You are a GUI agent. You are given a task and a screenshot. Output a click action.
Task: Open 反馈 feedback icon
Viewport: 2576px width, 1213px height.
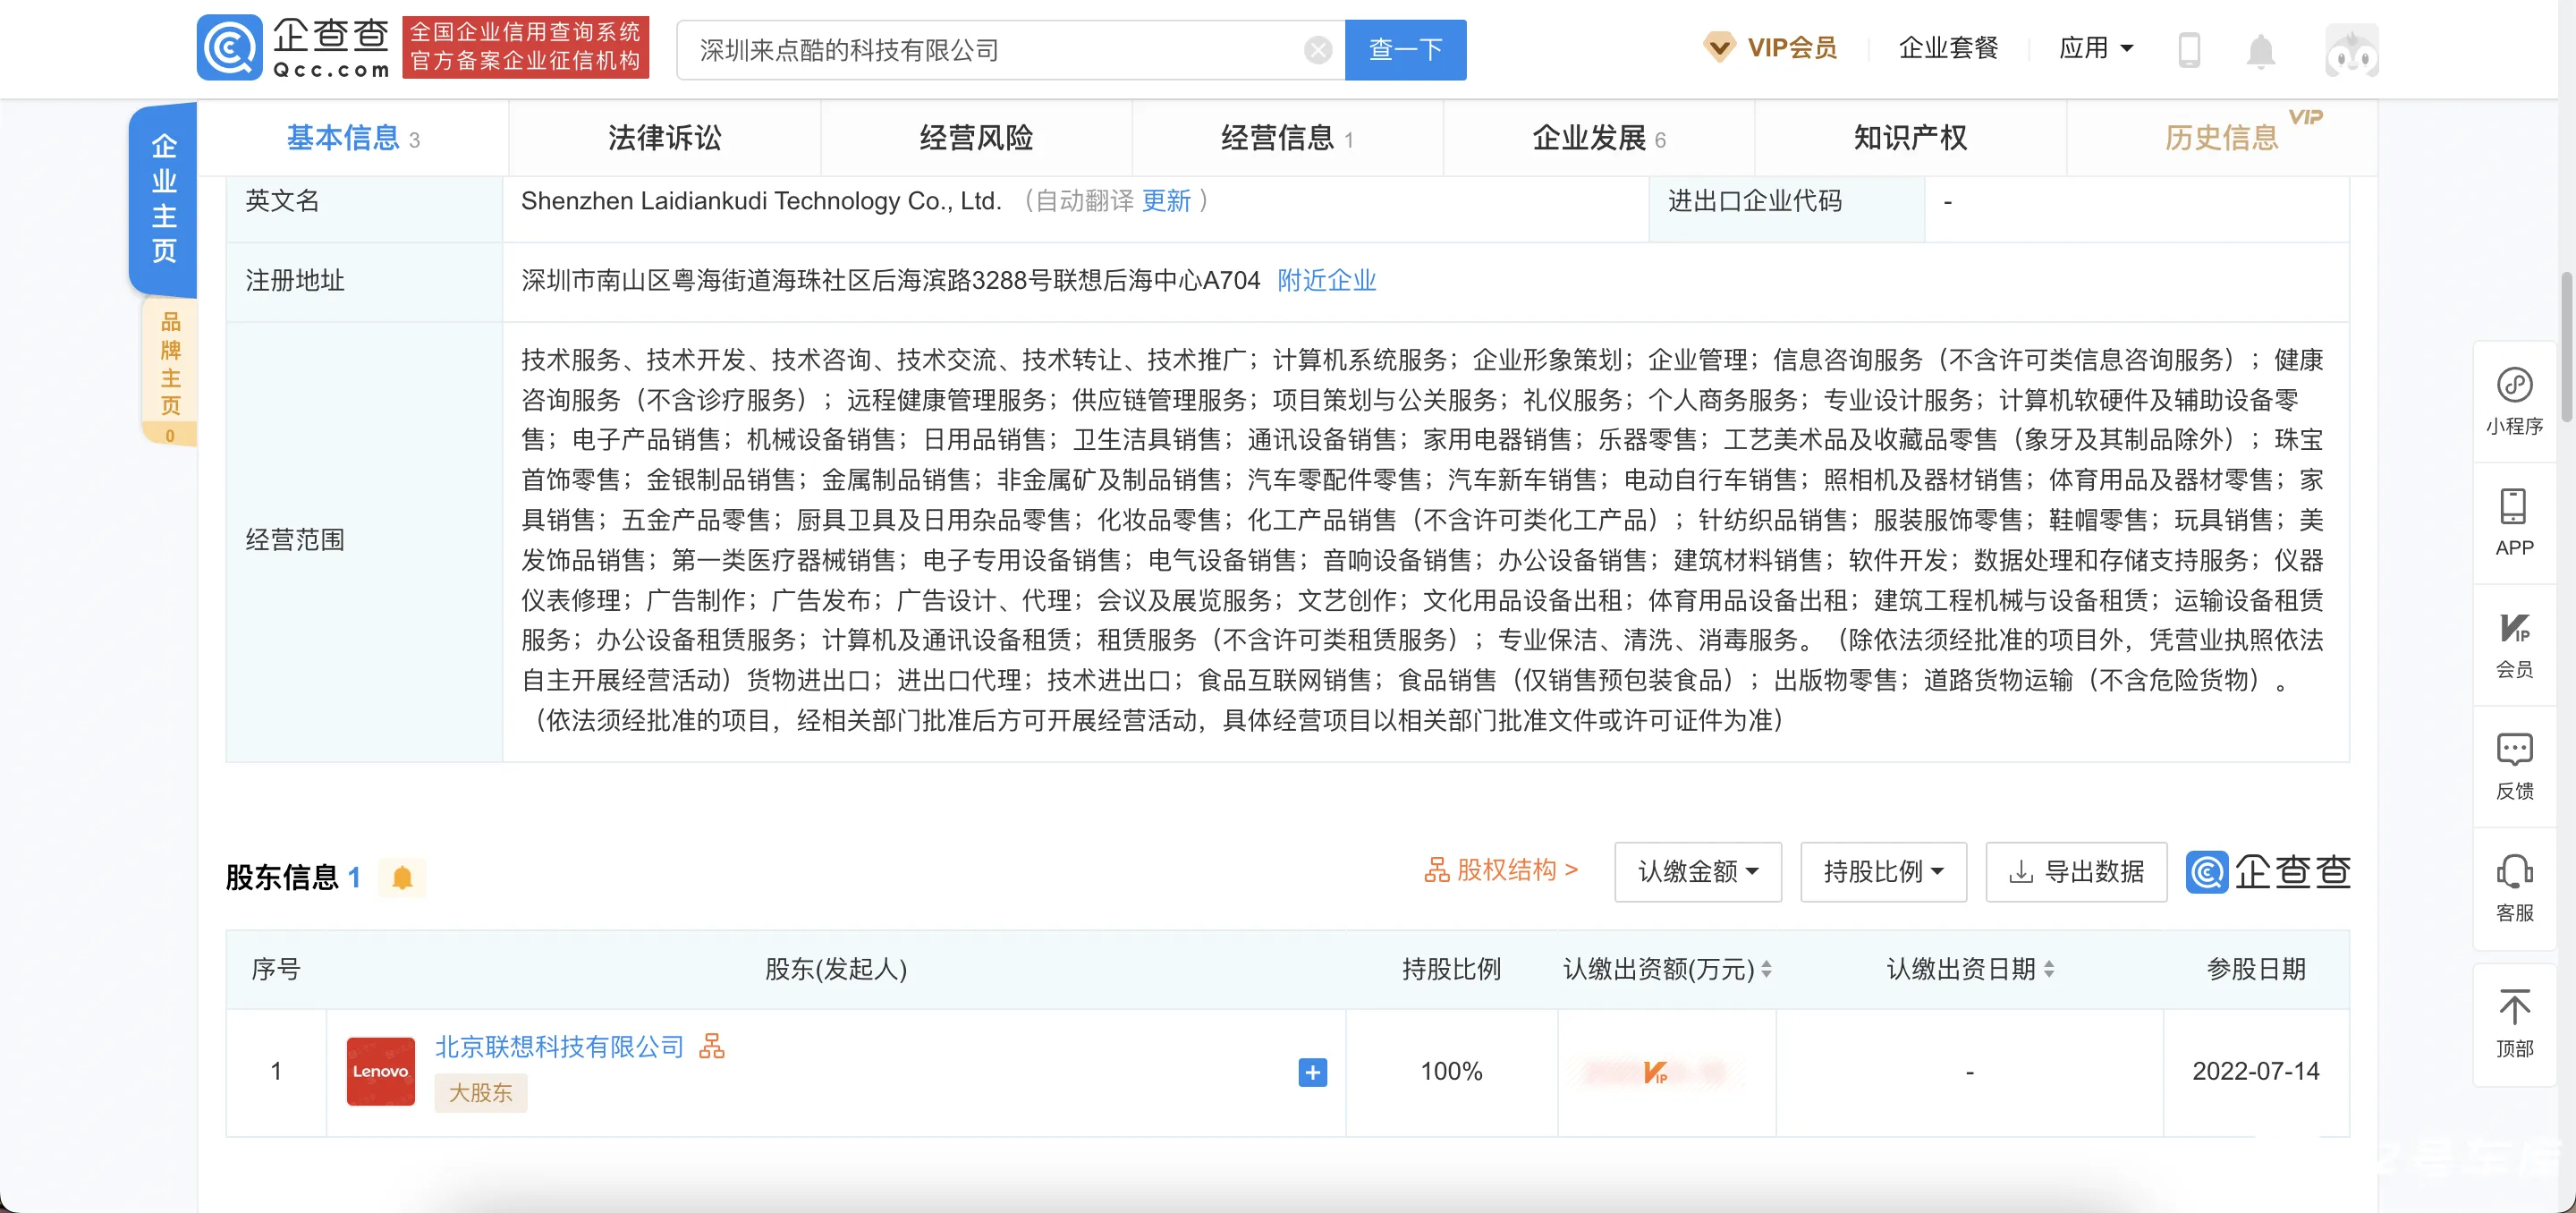(2514, 766)
